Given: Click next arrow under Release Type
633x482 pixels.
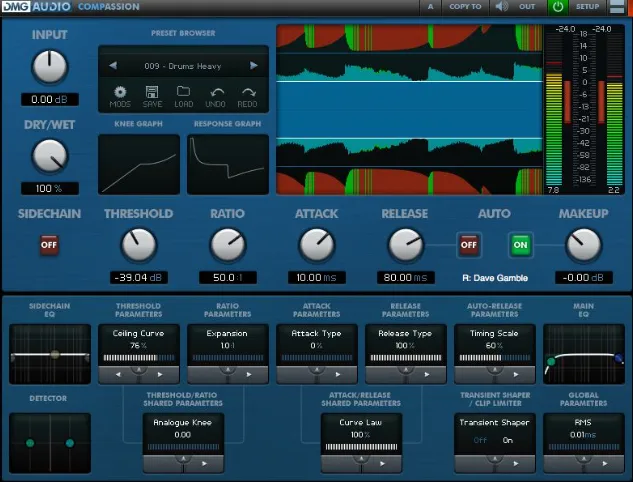Looking at the screenshot, I should (x=427, y=375).
